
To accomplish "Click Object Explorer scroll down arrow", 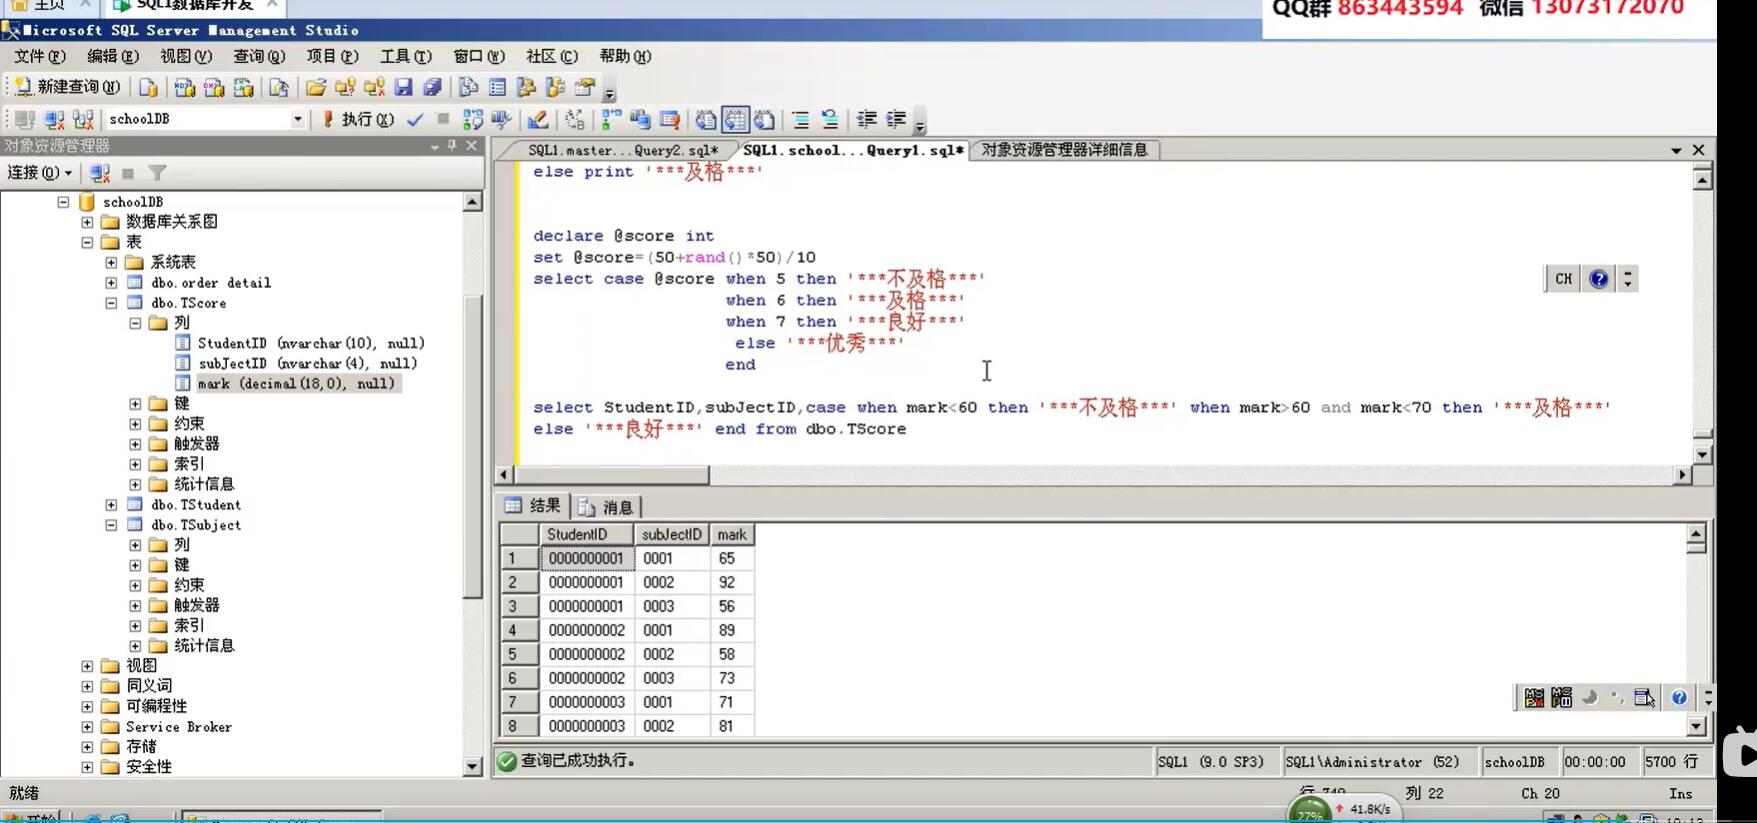I will [473, 767].
